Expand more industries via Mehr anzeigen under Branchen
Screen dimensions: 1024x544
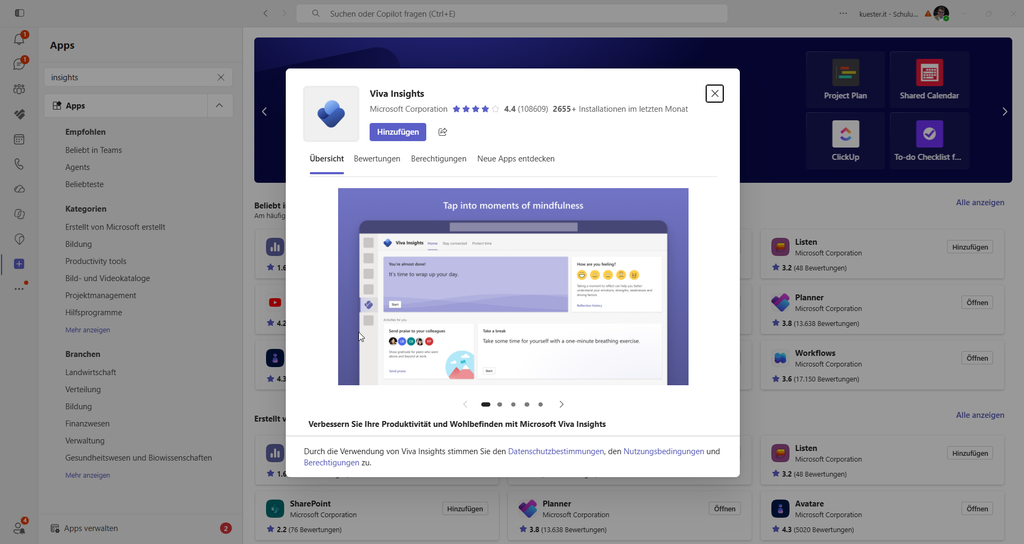88,475
